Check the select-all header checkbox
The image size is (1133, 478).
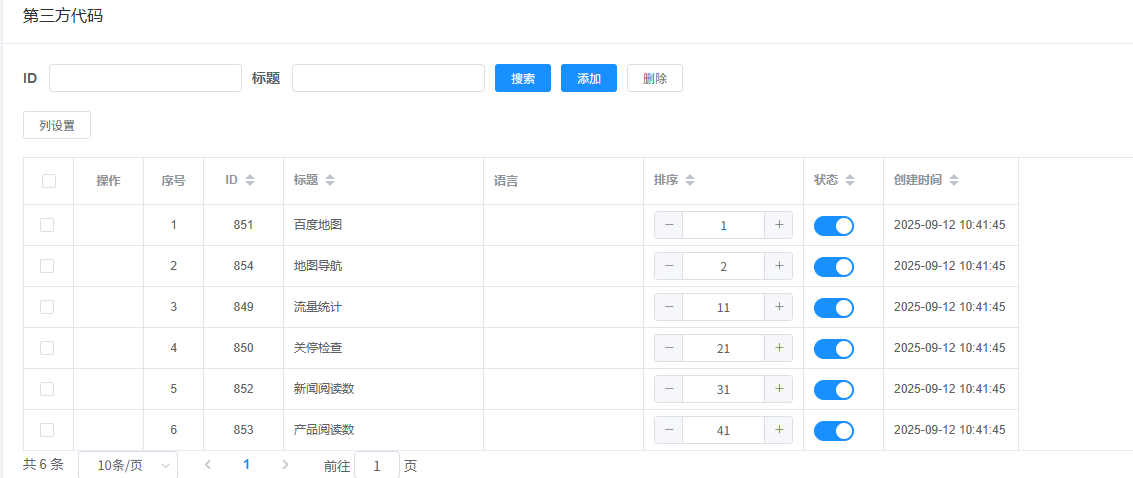coord(49,181)
